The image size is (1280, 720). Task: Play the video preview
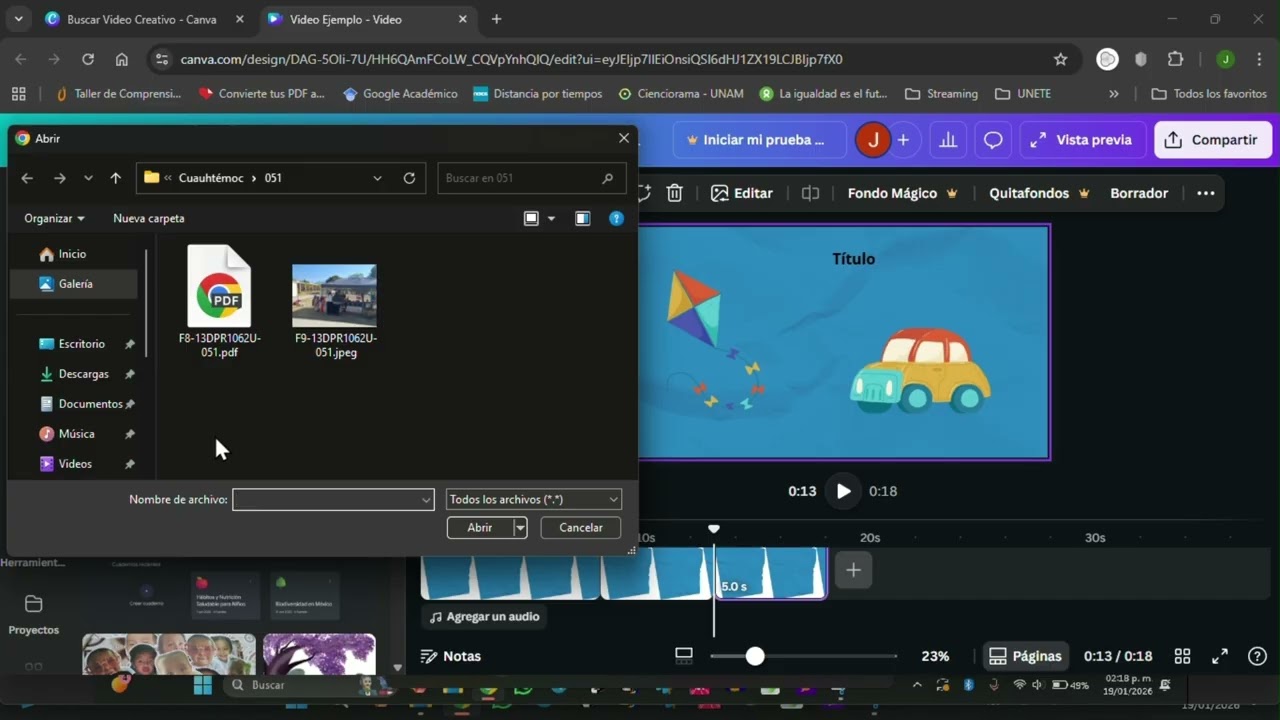click(x=843, y=491)
